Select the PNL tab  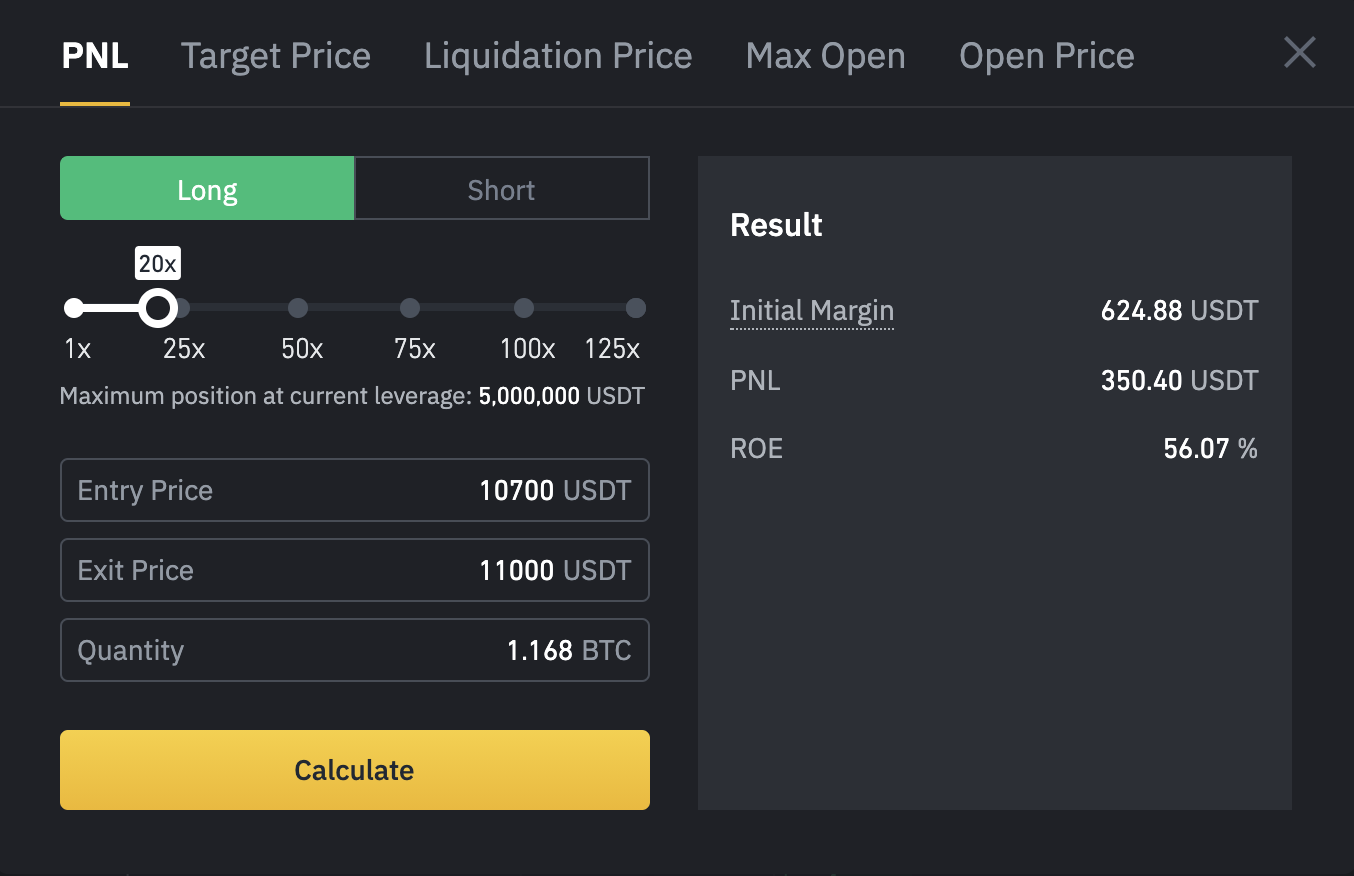pos(95,56)
